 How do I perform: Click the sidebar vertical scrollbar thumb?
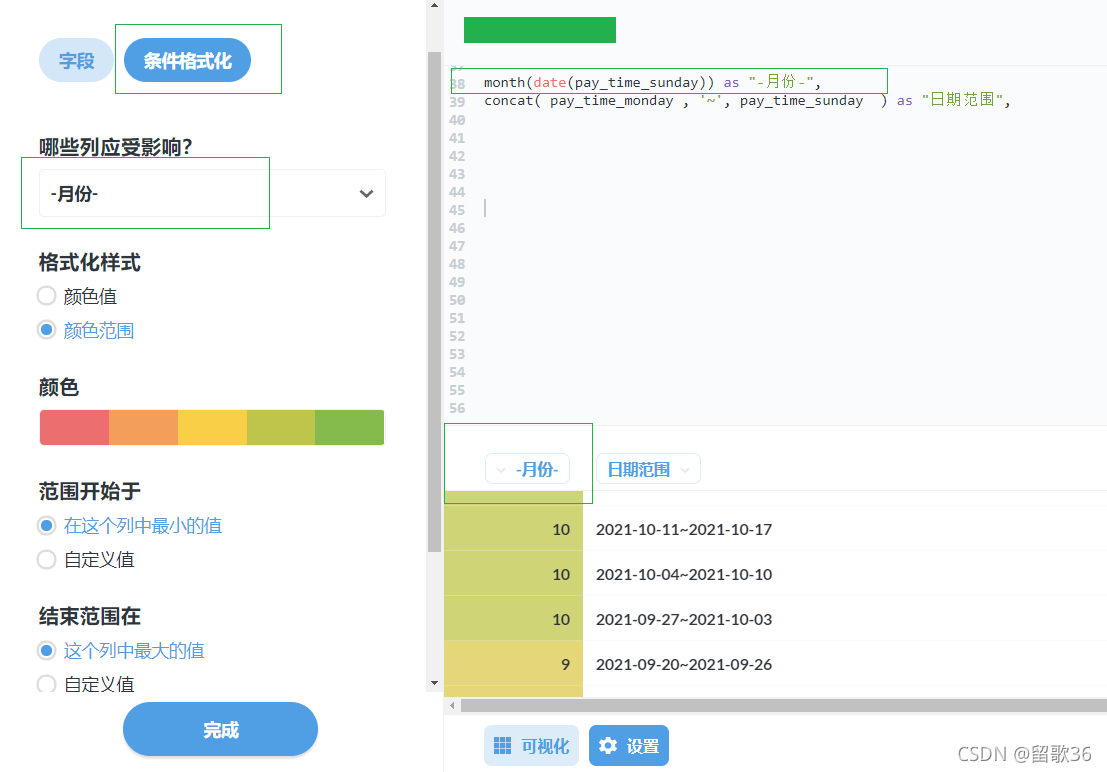point(434,302)
